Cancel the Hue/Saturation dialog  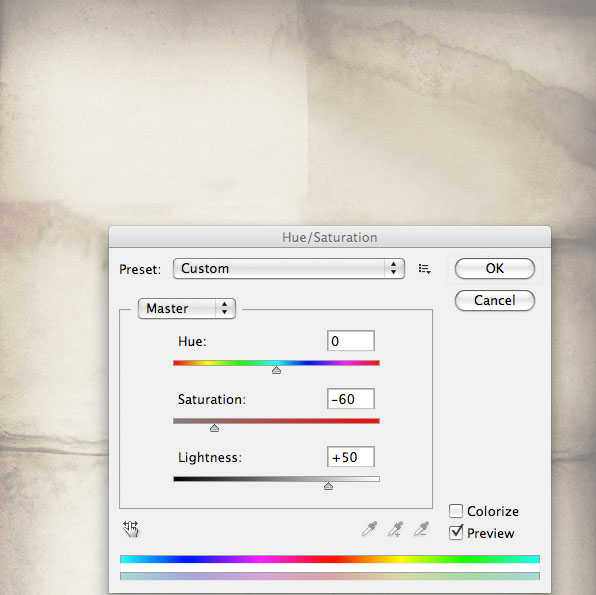[x=495, y=300]
